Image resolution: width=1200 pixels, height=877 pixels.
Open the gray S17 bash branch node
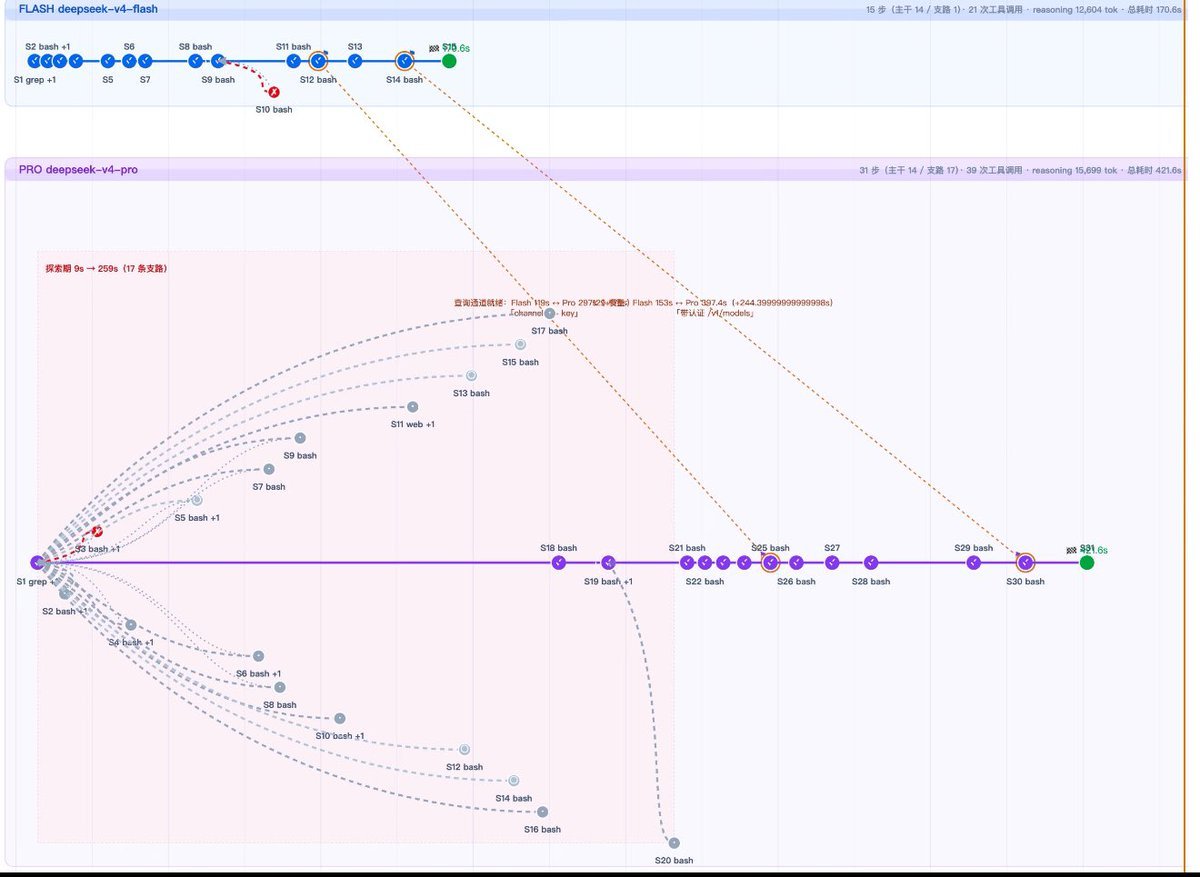coord(549,313)
